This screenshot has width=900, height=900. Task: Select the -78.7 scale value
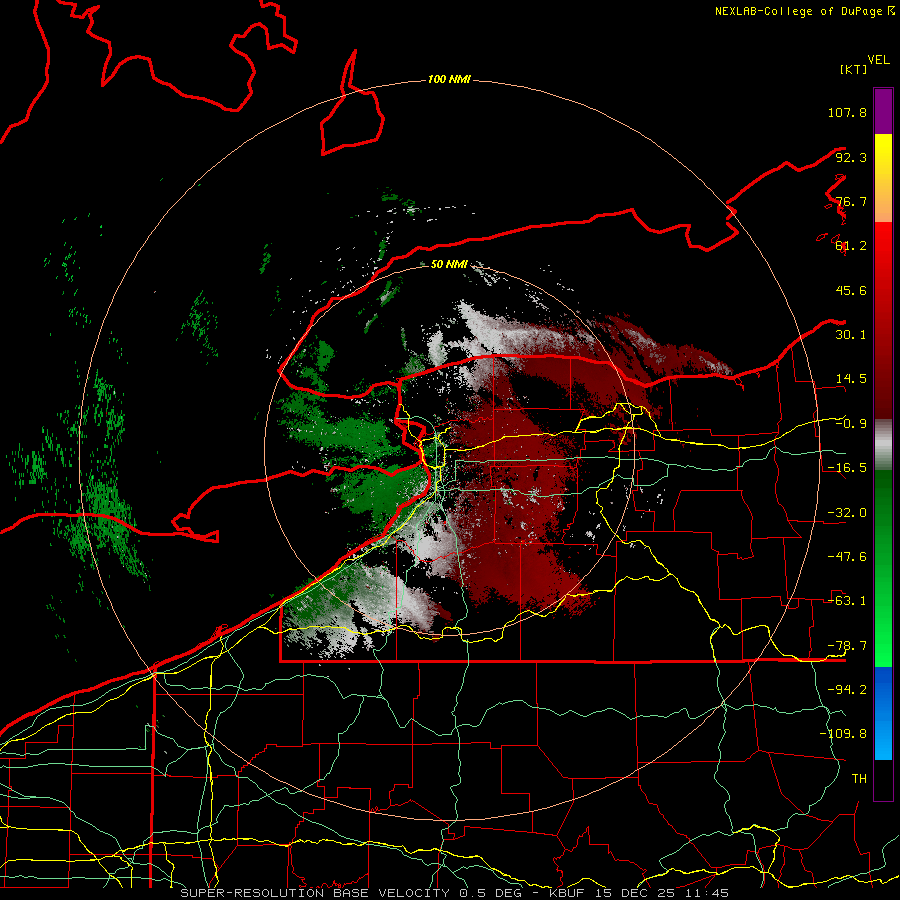pyautogui.click(x=847, y=645)
